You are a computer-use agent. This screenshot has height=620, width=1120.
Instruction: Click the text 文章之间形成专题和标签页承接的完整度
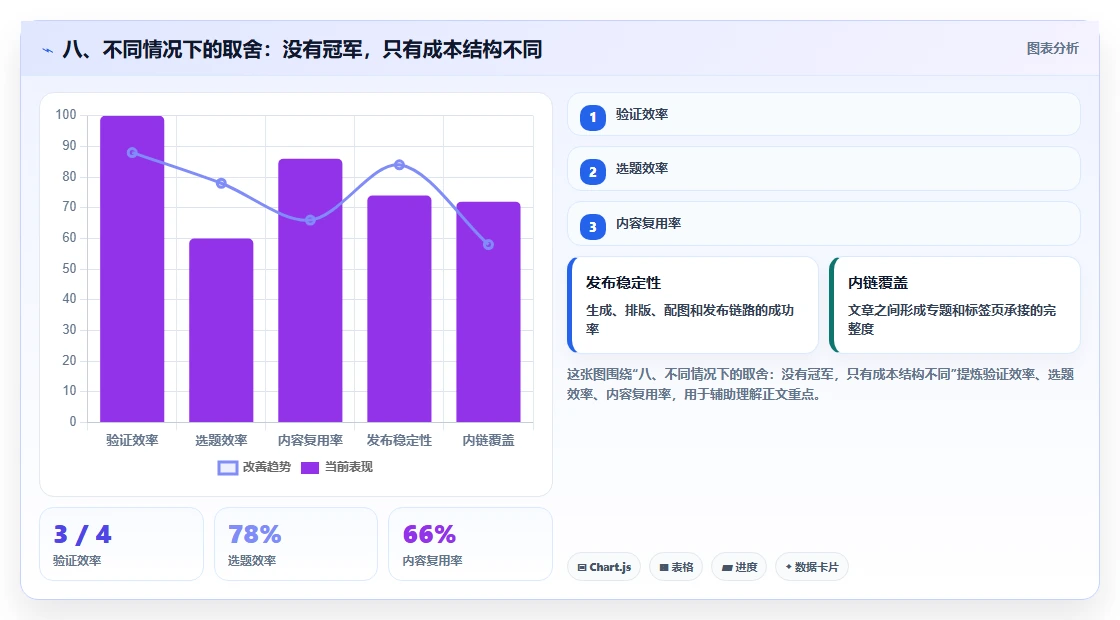952,319
